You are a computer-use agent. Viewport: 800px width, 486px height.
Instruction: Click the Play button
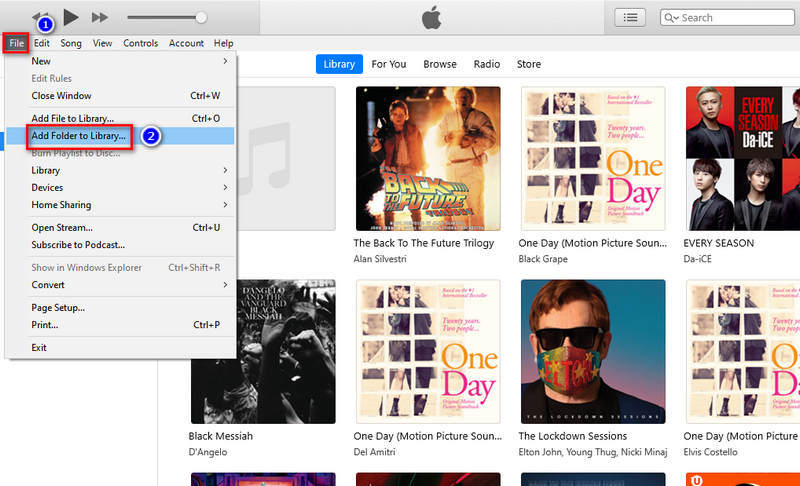pyautogui.click(x=71, y=17)
